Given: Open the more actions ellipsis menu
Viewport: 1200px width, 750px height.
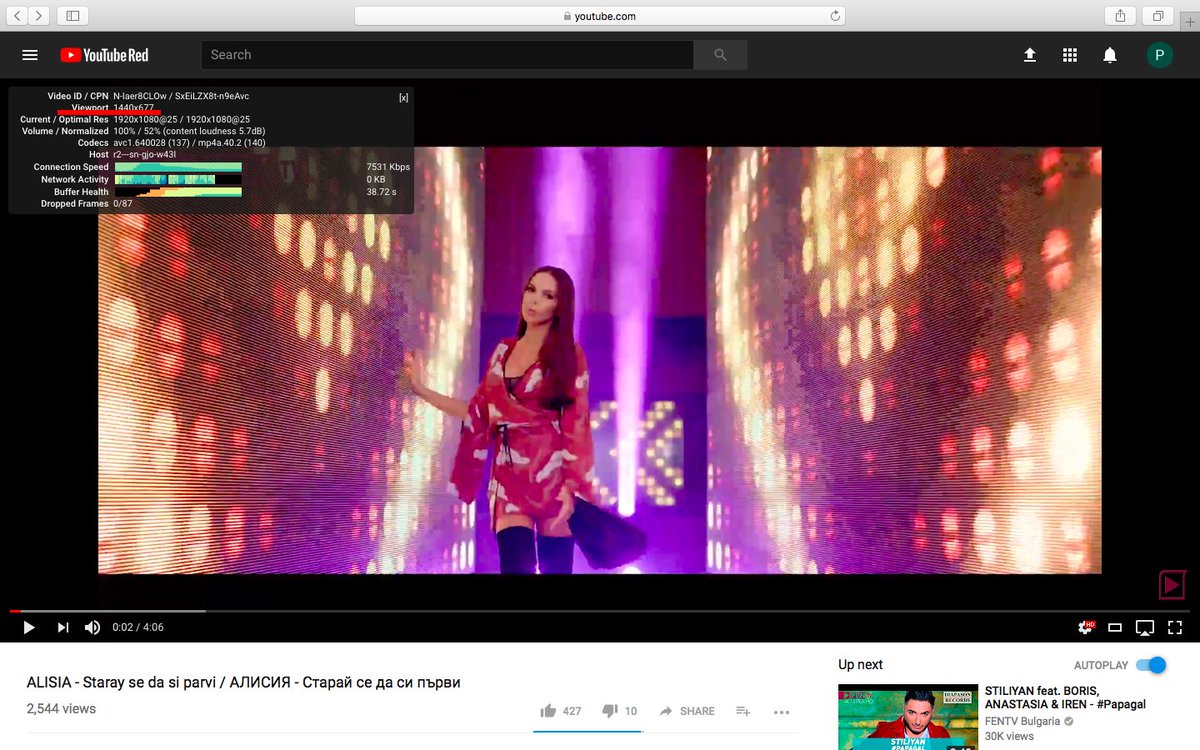Looking at the screenshot, I should pos(782,712).
